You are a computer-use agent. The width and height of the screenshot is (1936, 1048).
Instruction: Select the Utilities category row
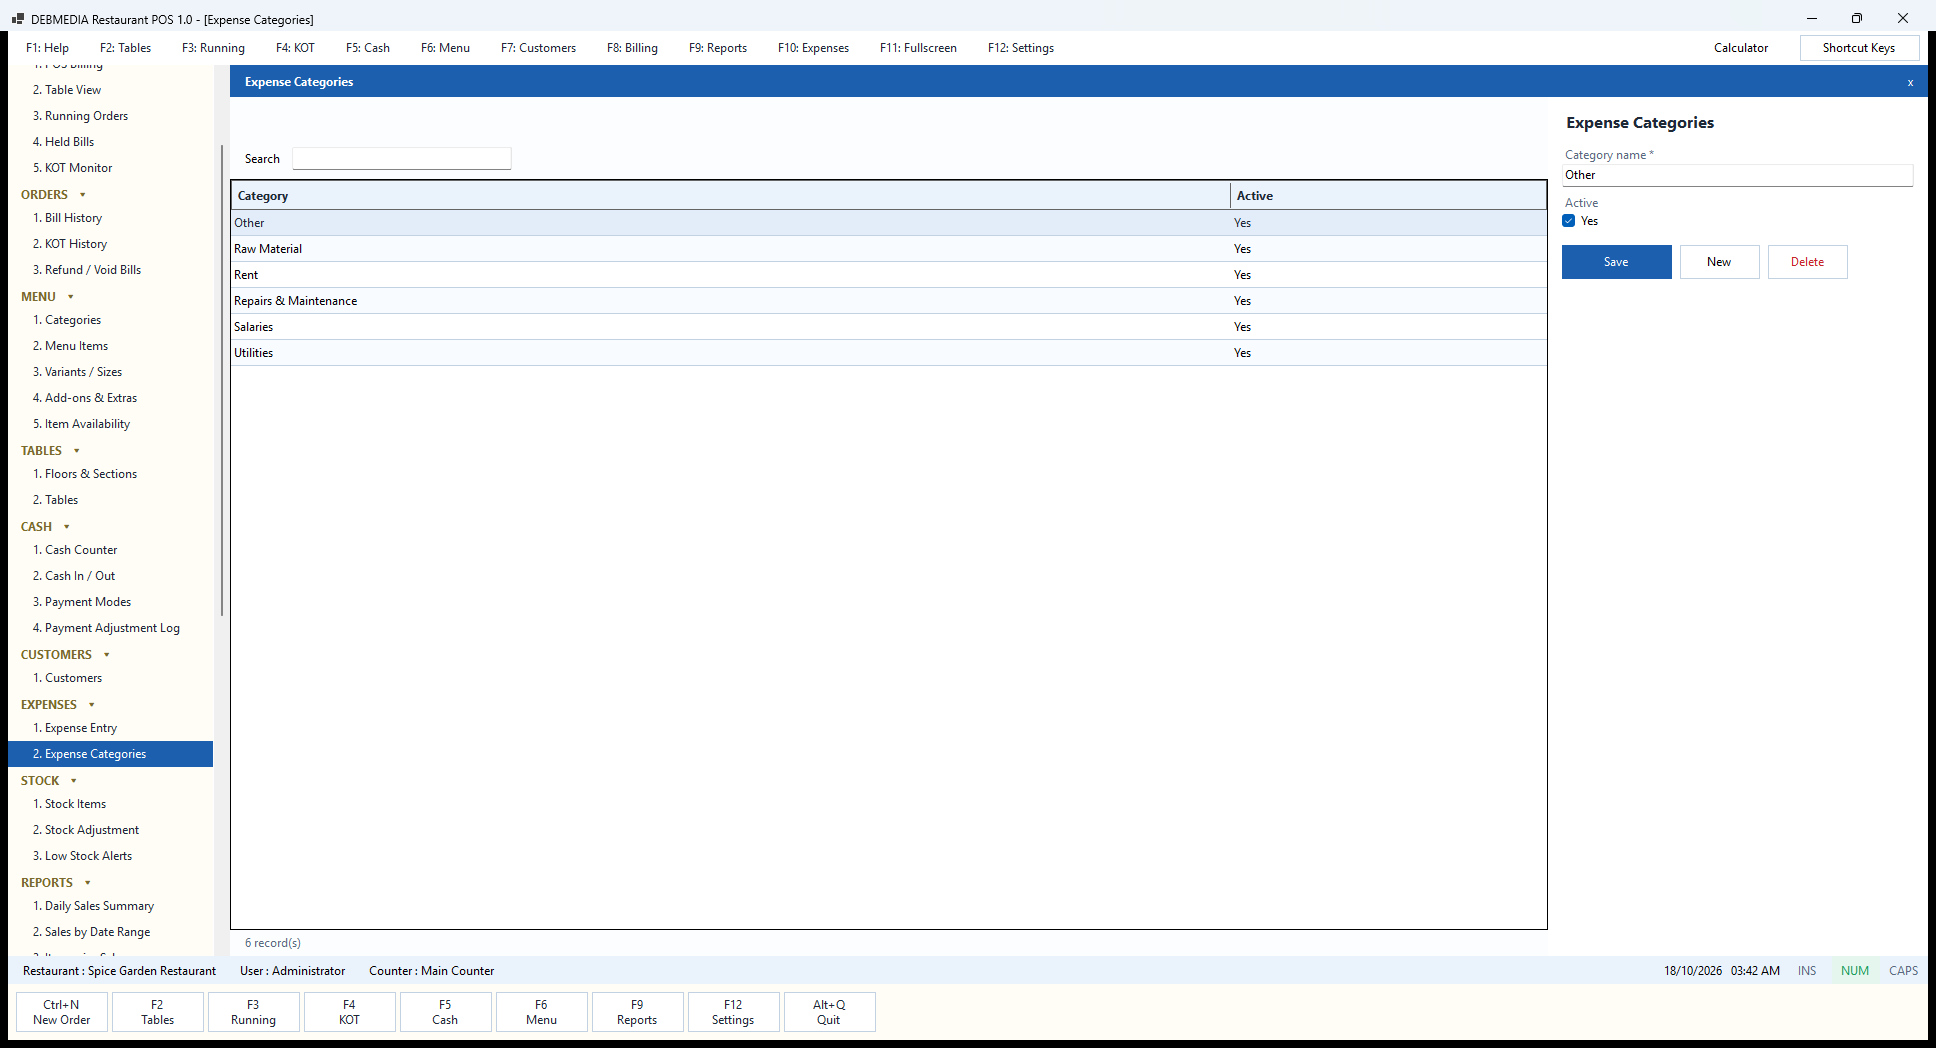(x=889, y=353)
